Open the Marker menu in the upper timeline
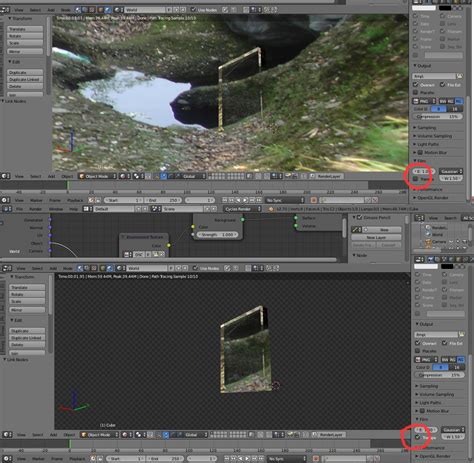The width and height of the screenshot is (474, 463). tap(36, 200)
